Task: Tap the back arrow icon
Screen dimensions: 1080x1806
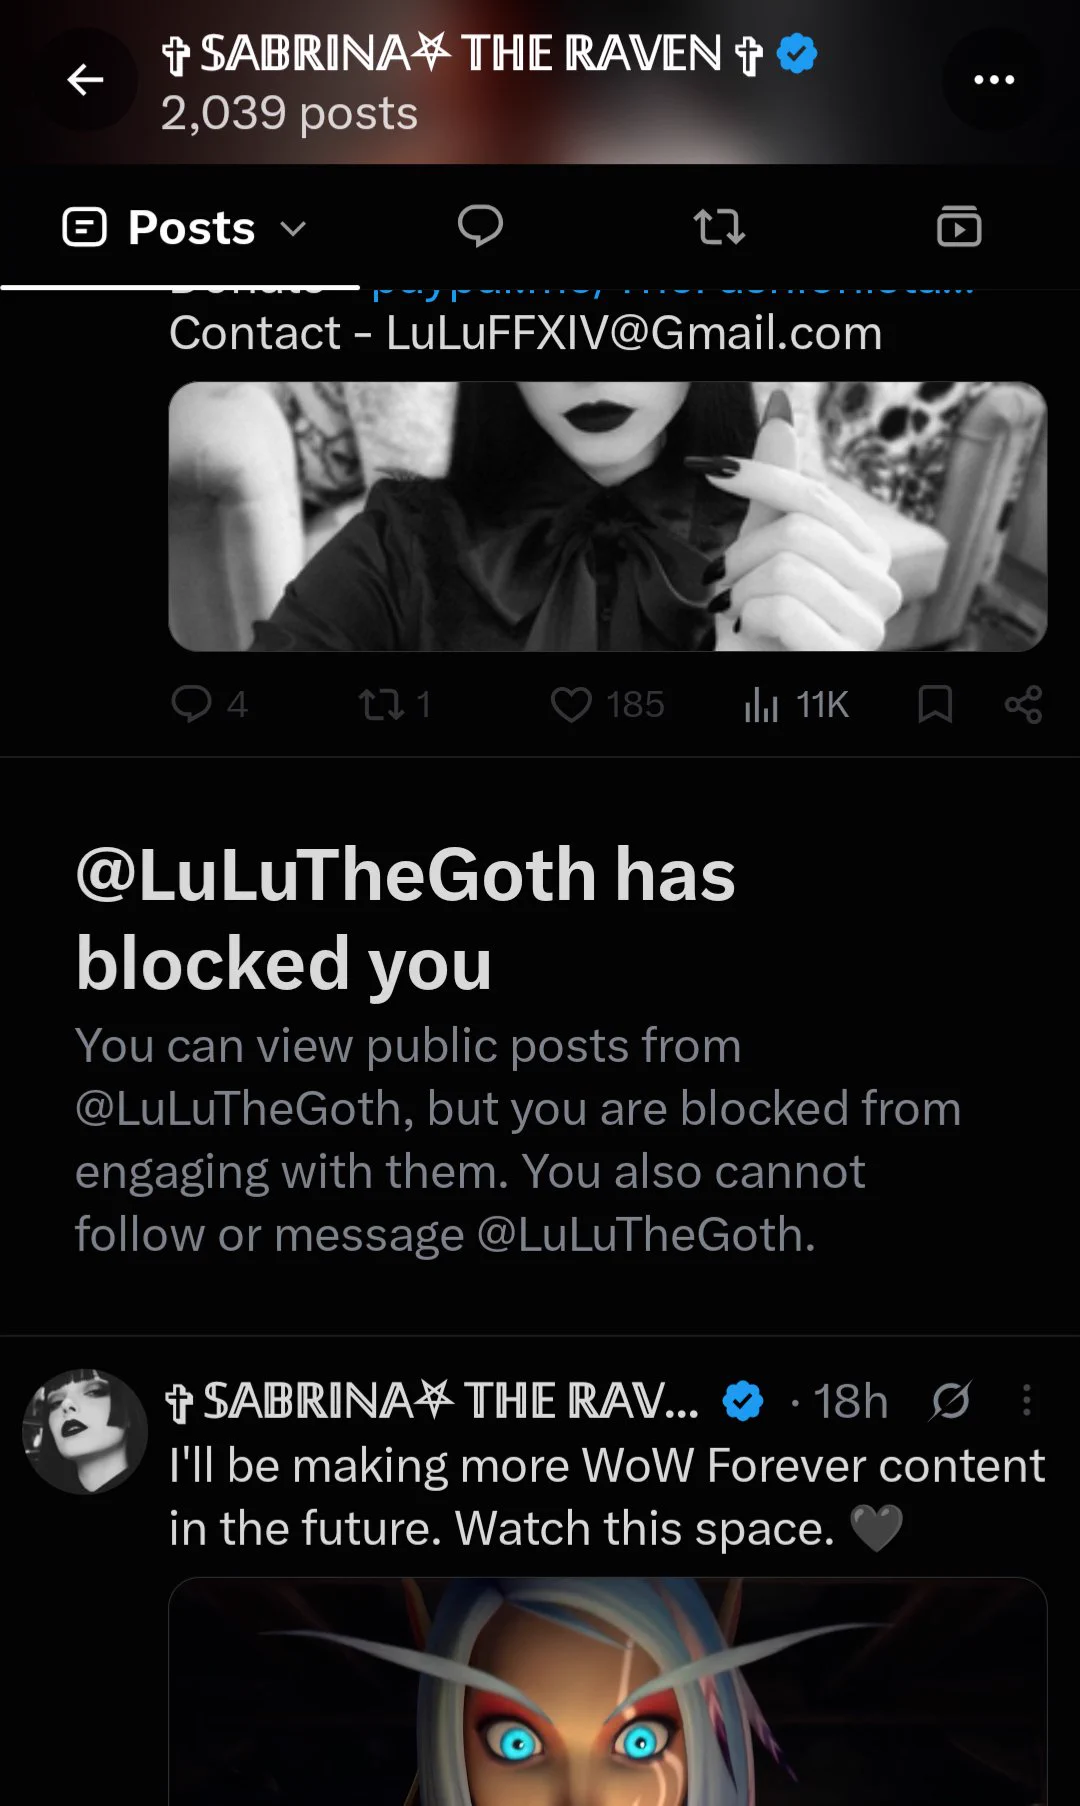Action: 85,80
